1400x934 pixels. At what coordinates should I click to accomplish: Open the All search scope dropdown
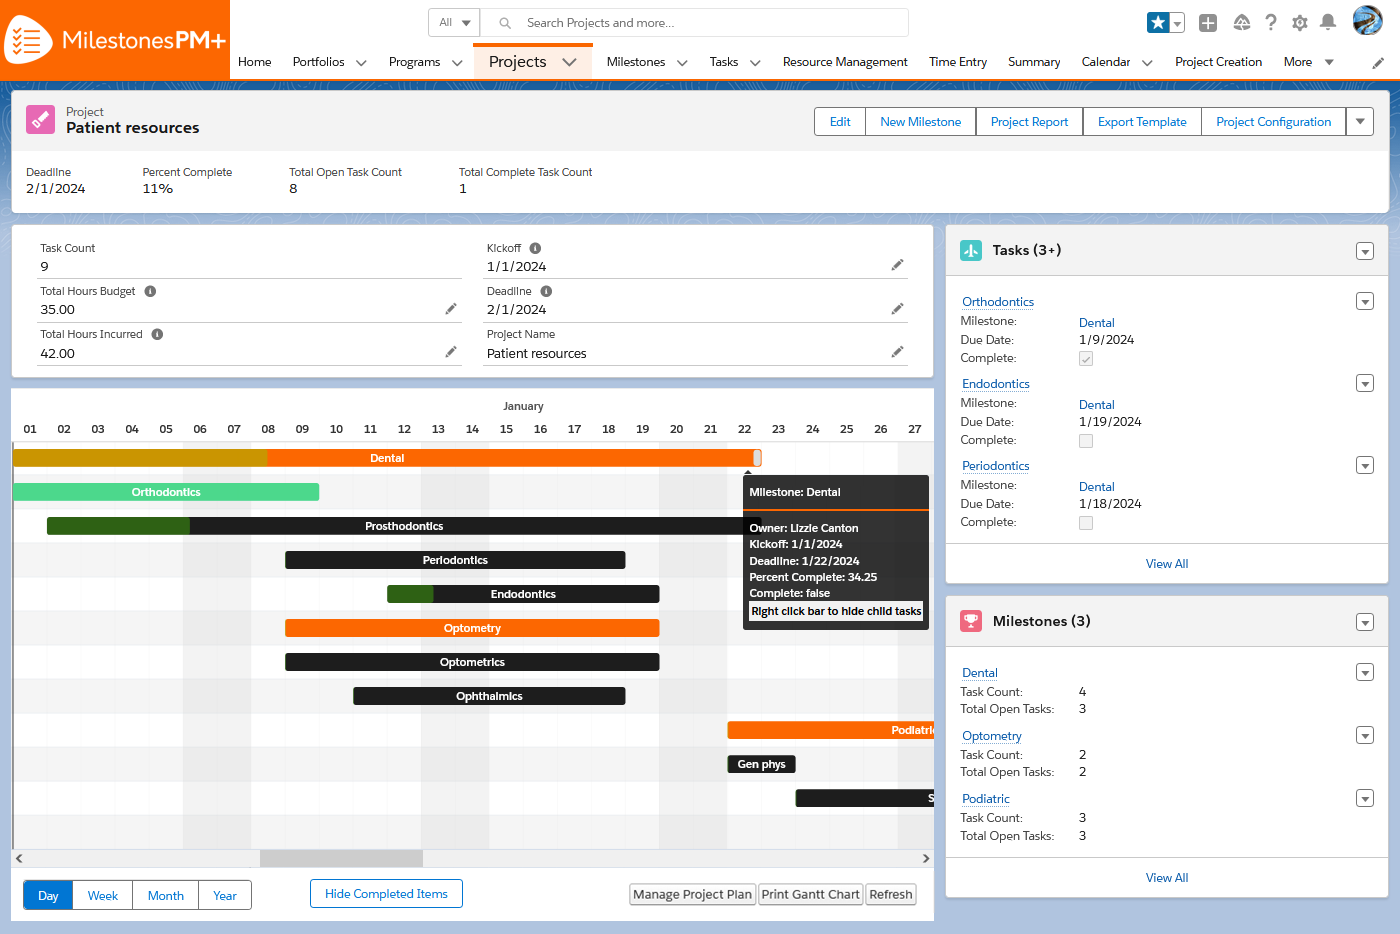(453, 22)
